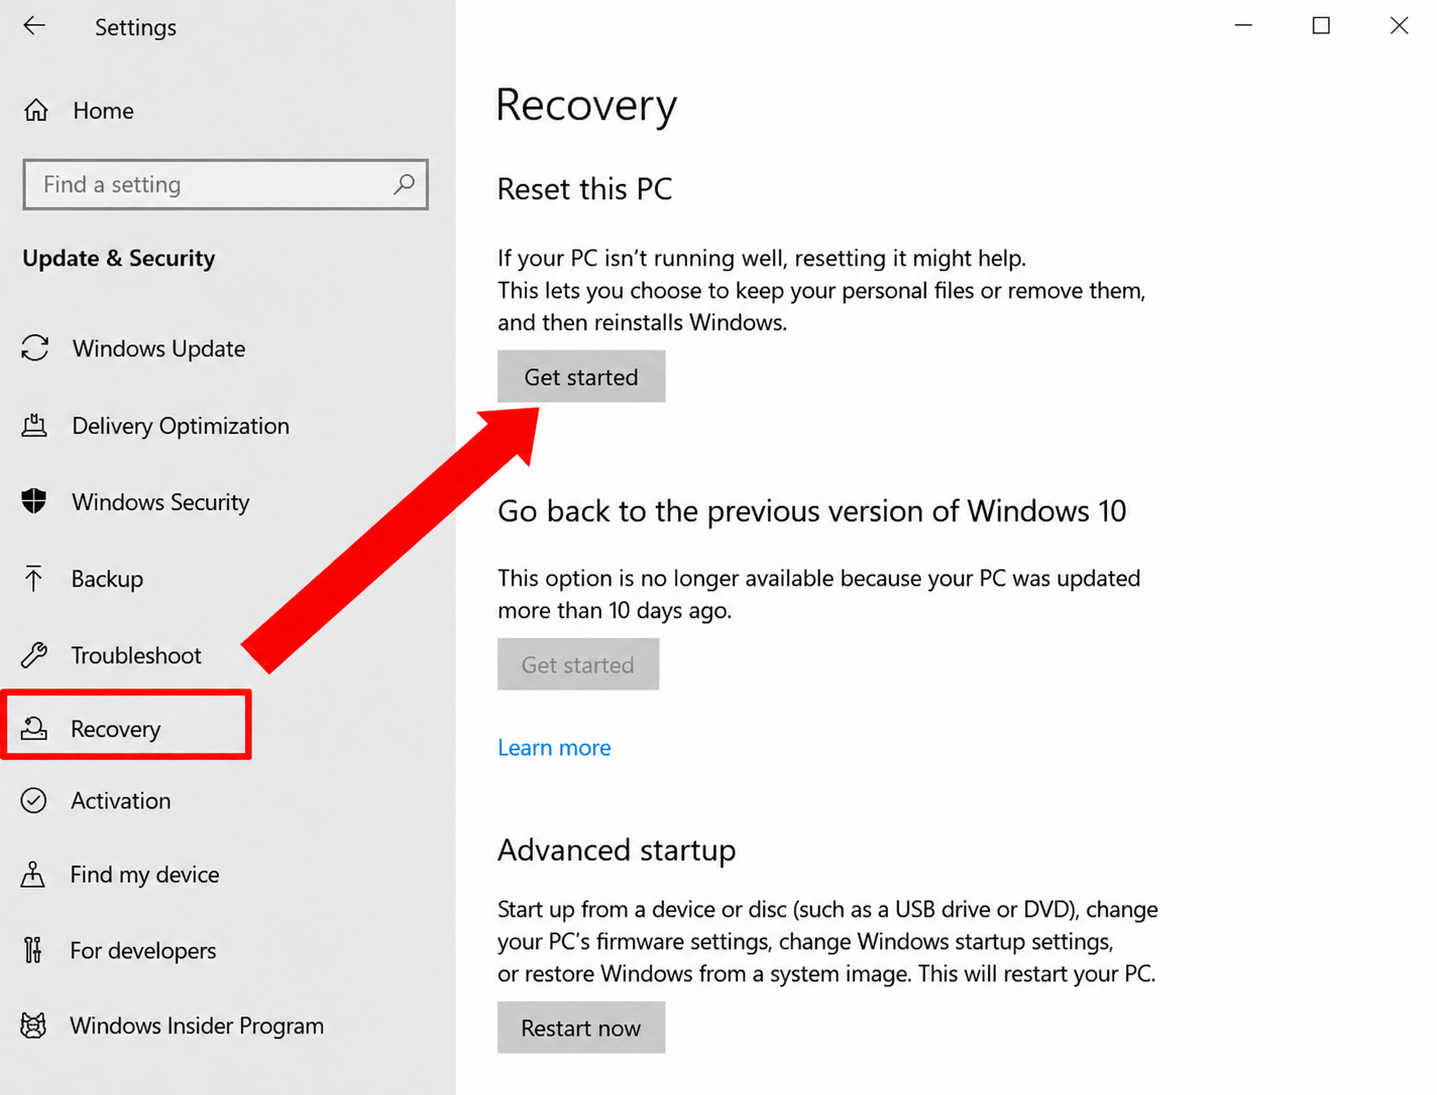Click the Windows Insider Program cat icon

(x=34, y=1025)
